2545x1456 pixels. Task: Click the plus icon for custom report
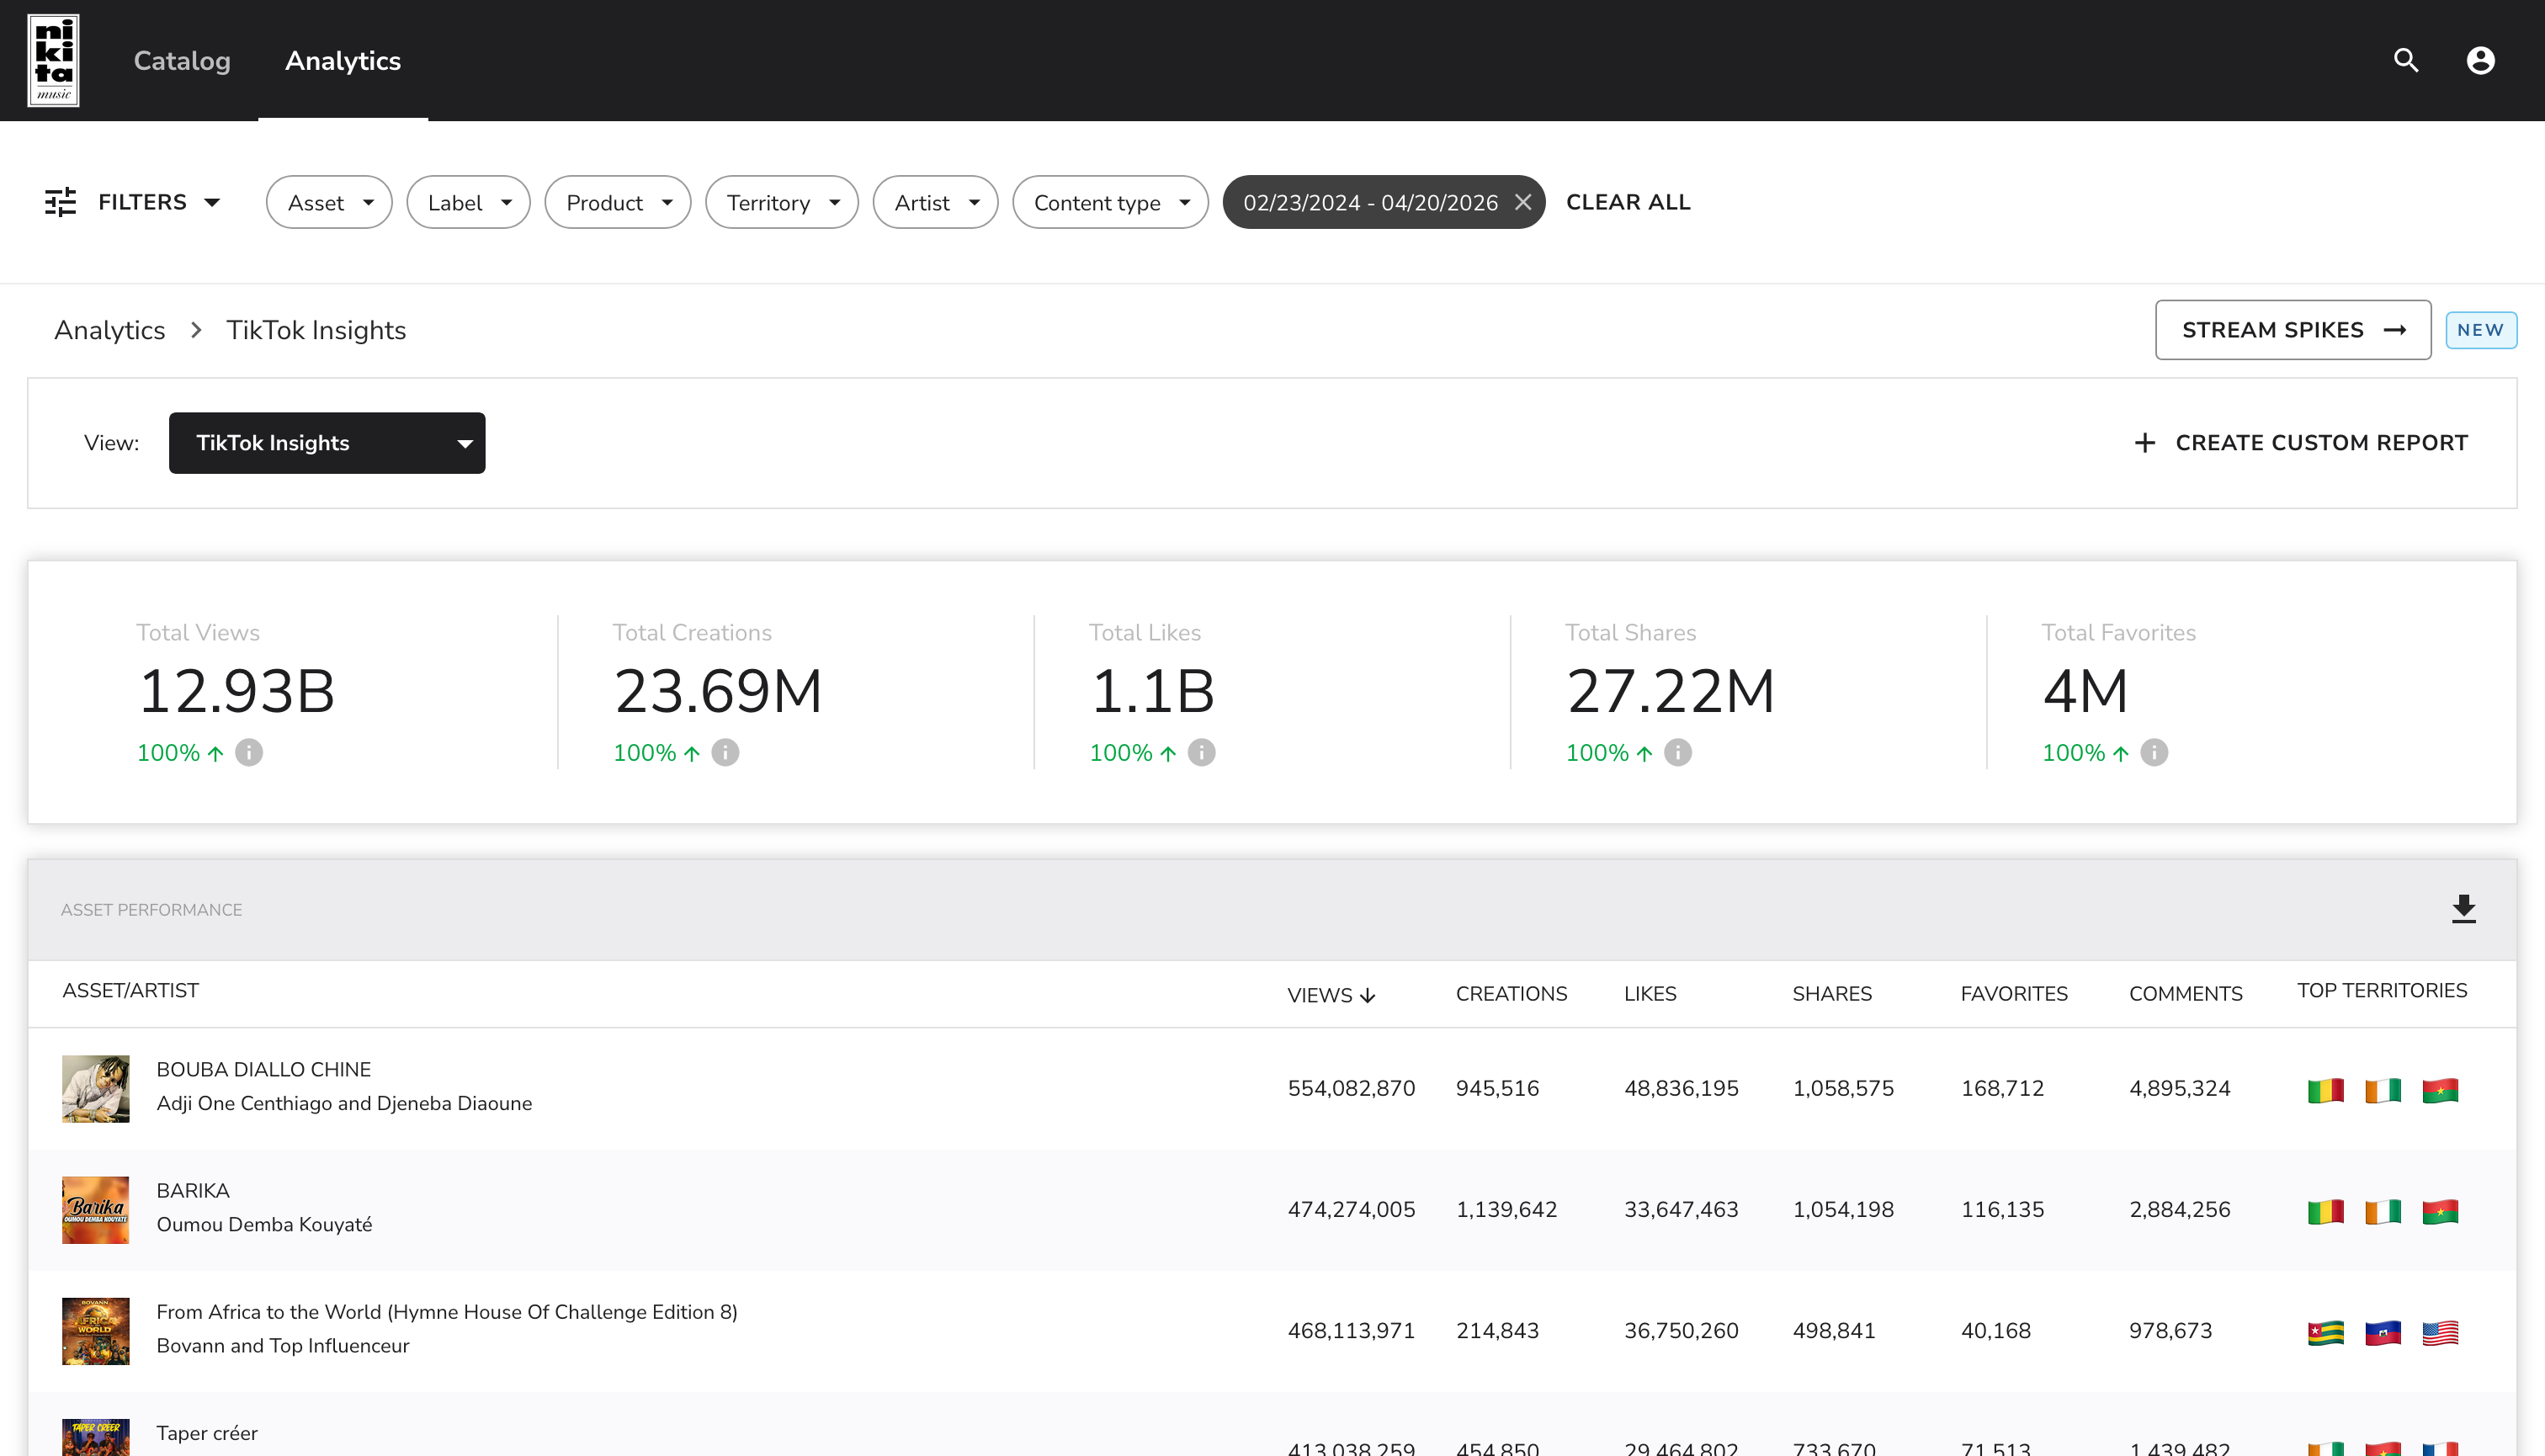pyautogui.click(x=2144, y=442)
